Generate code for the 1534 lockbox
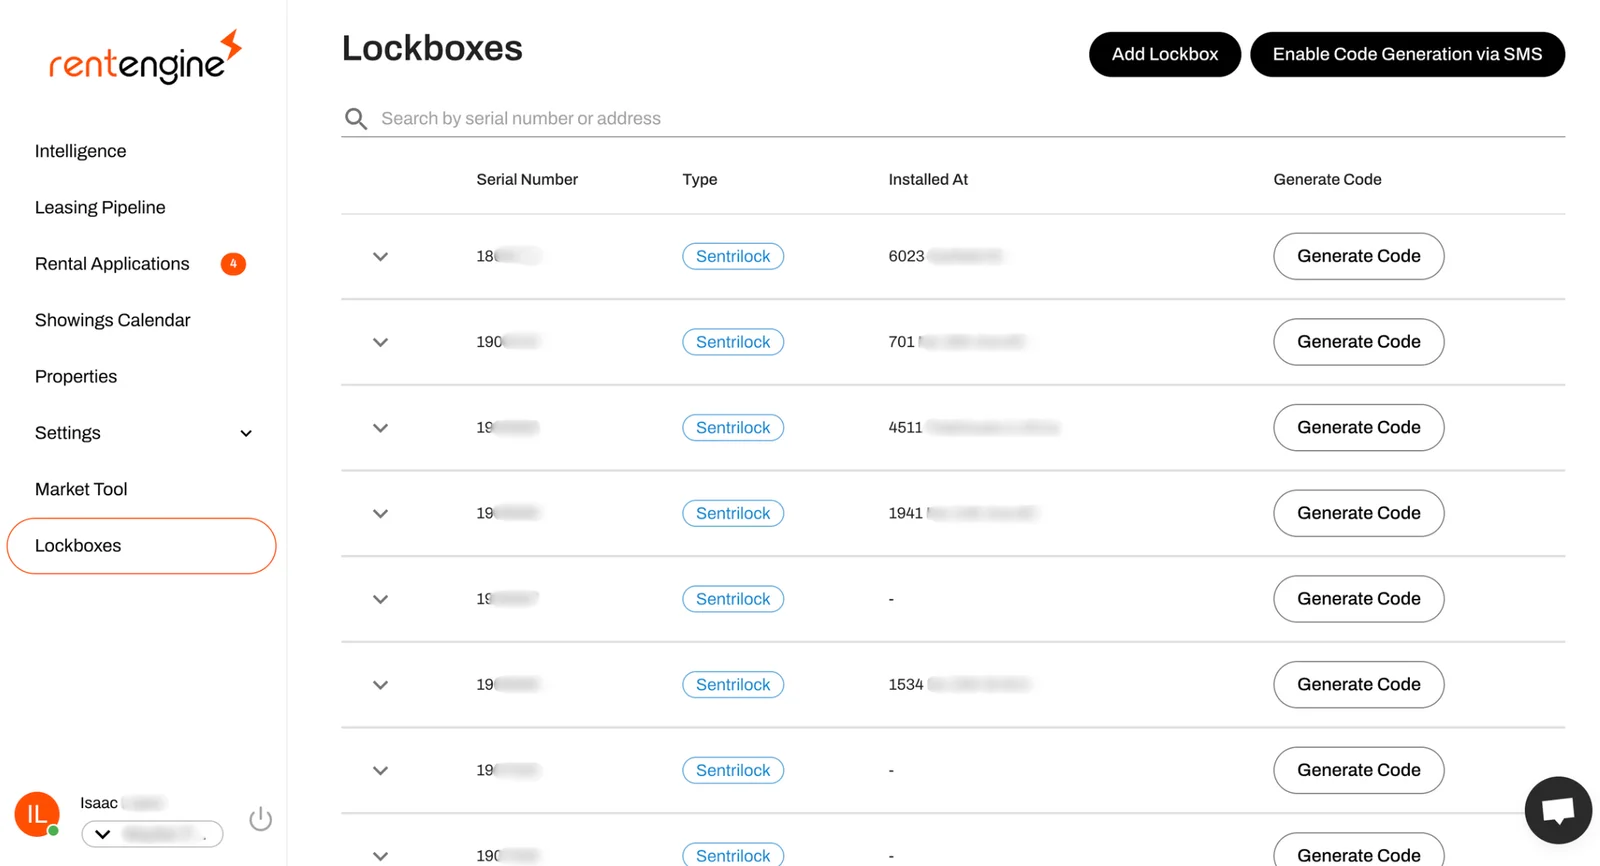Image resolution: width=1600 pixels, height=866 pixels. pos(1358,684)
